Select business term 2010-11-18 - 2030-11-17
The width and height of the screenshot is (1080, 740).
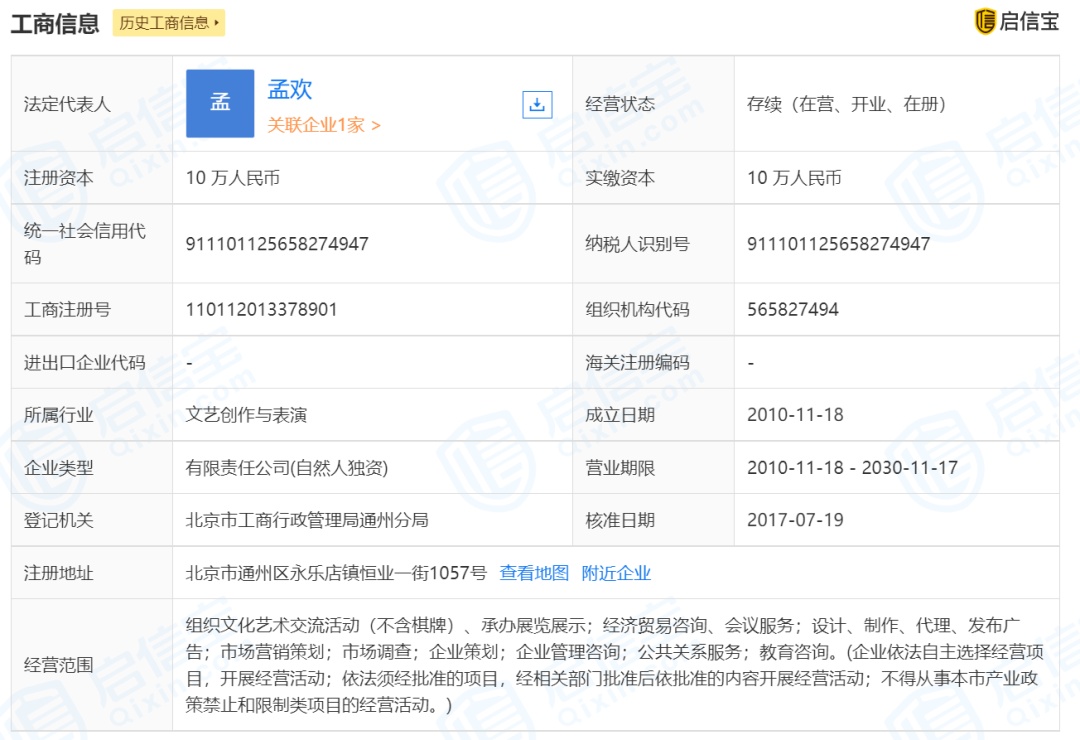pos(852,468)
